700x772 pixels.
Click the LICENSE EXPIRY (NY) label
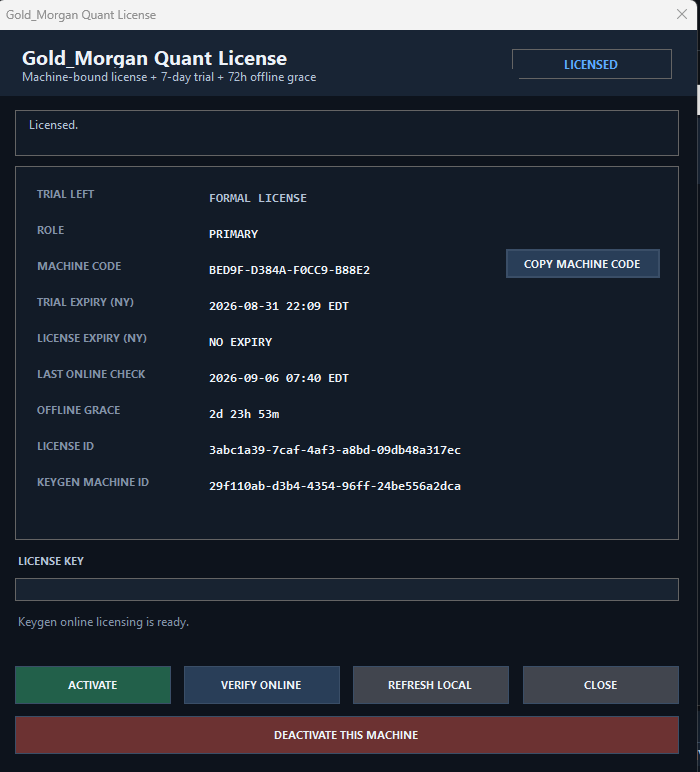[92, 338]
